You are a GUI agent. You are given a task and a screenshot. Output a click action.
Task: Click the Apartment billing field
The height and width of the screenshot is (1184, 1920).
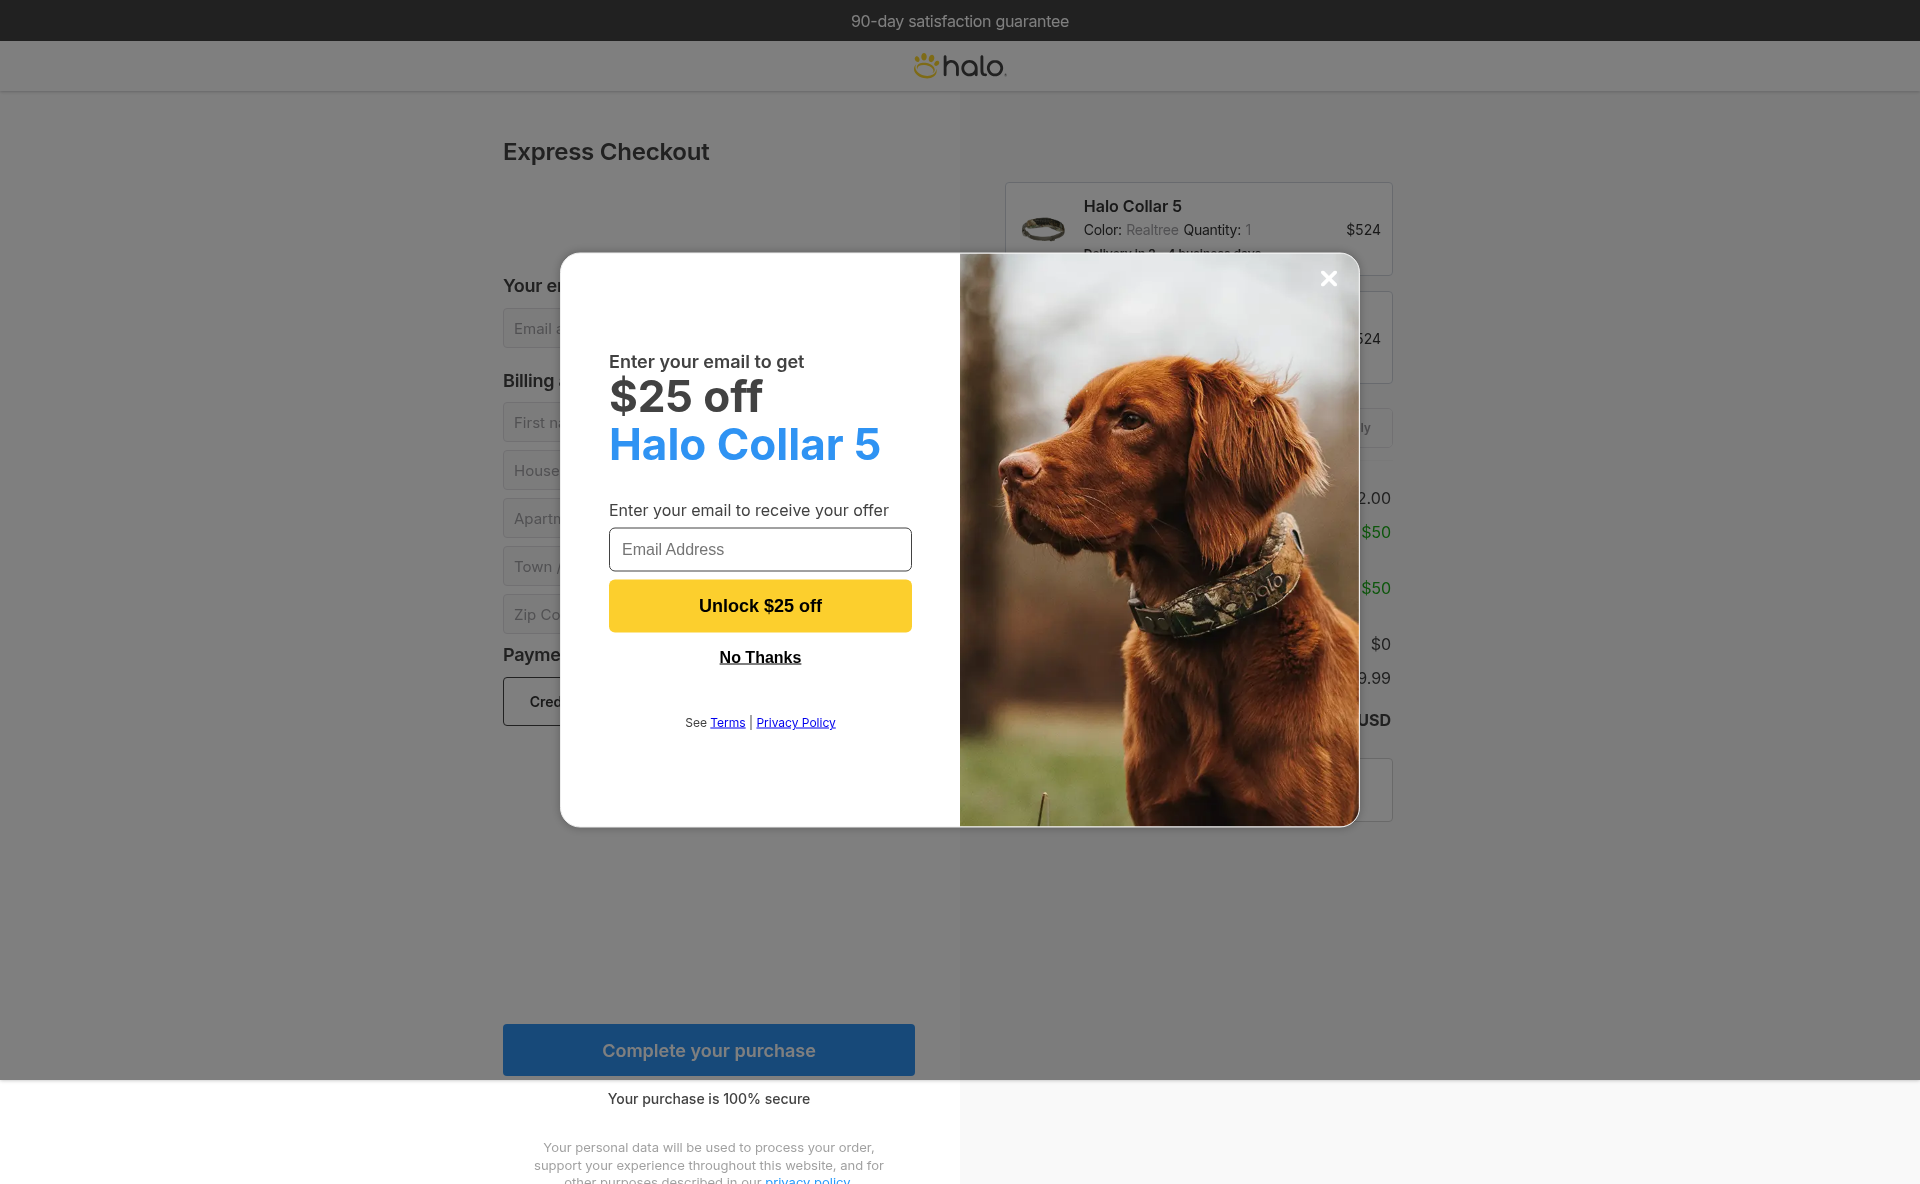point(532,518)
